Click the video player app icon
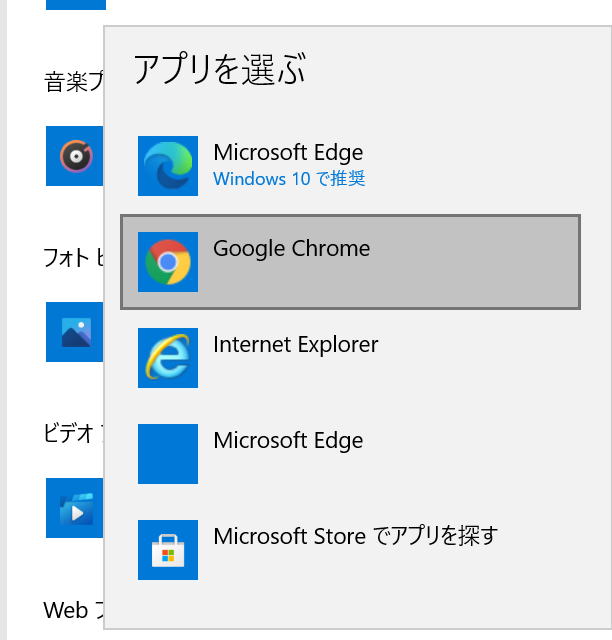 [74, 508]
